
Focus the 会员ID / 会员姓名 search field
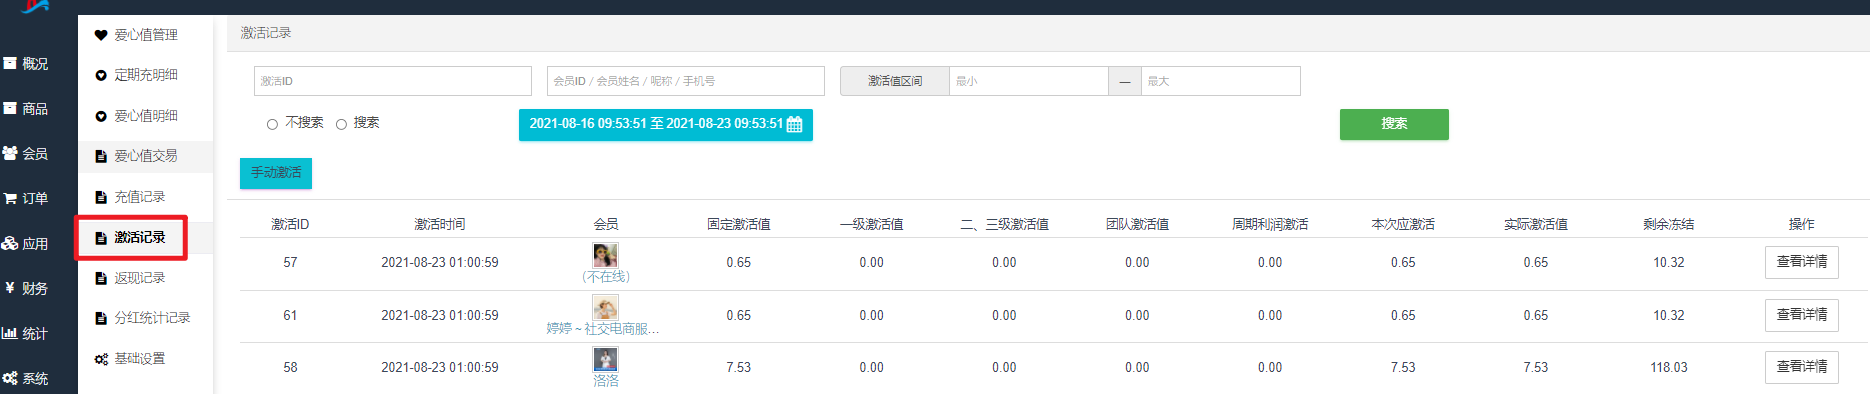[x=686, y=81]
